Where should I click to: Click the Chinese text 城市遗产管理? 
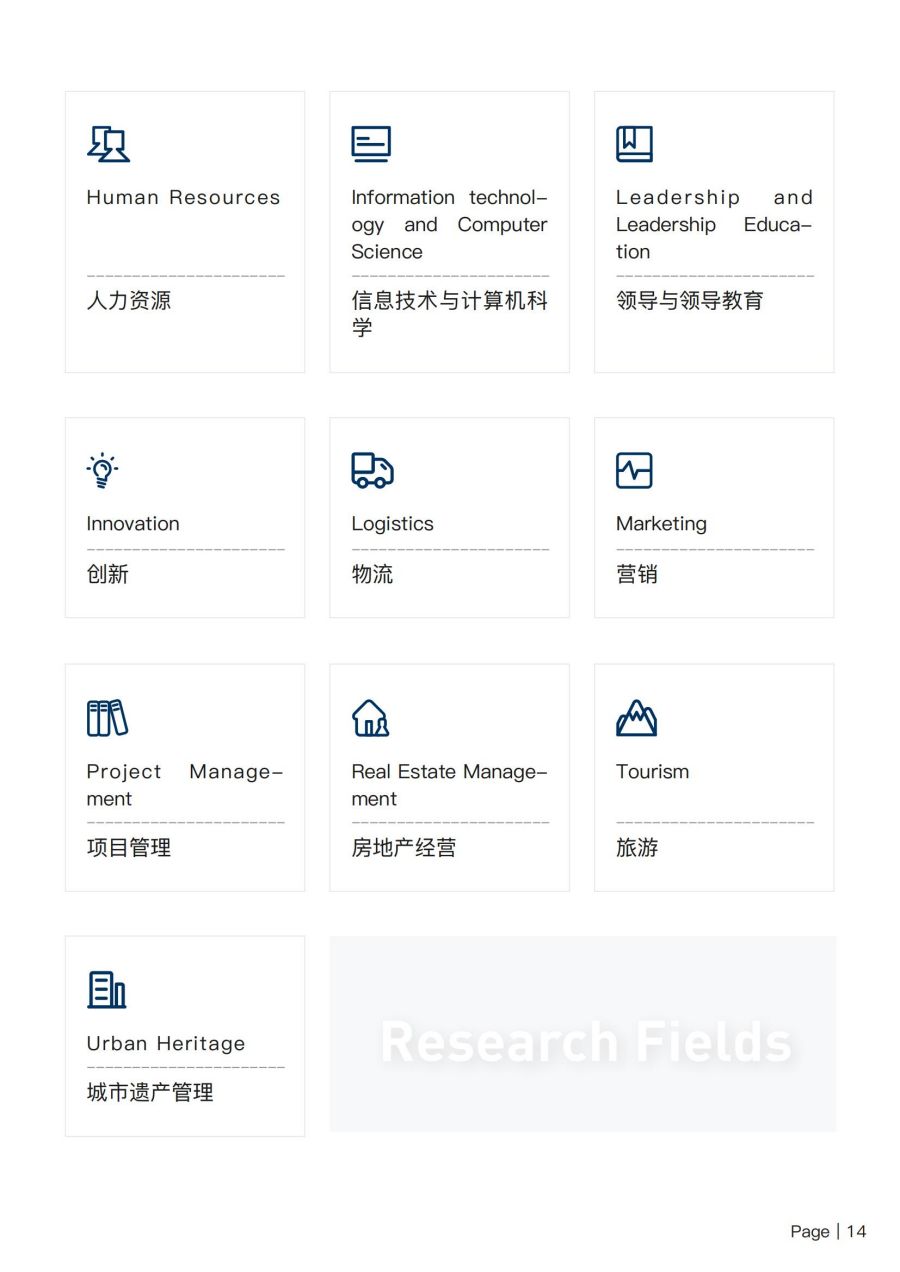(x=150, y=1093)
